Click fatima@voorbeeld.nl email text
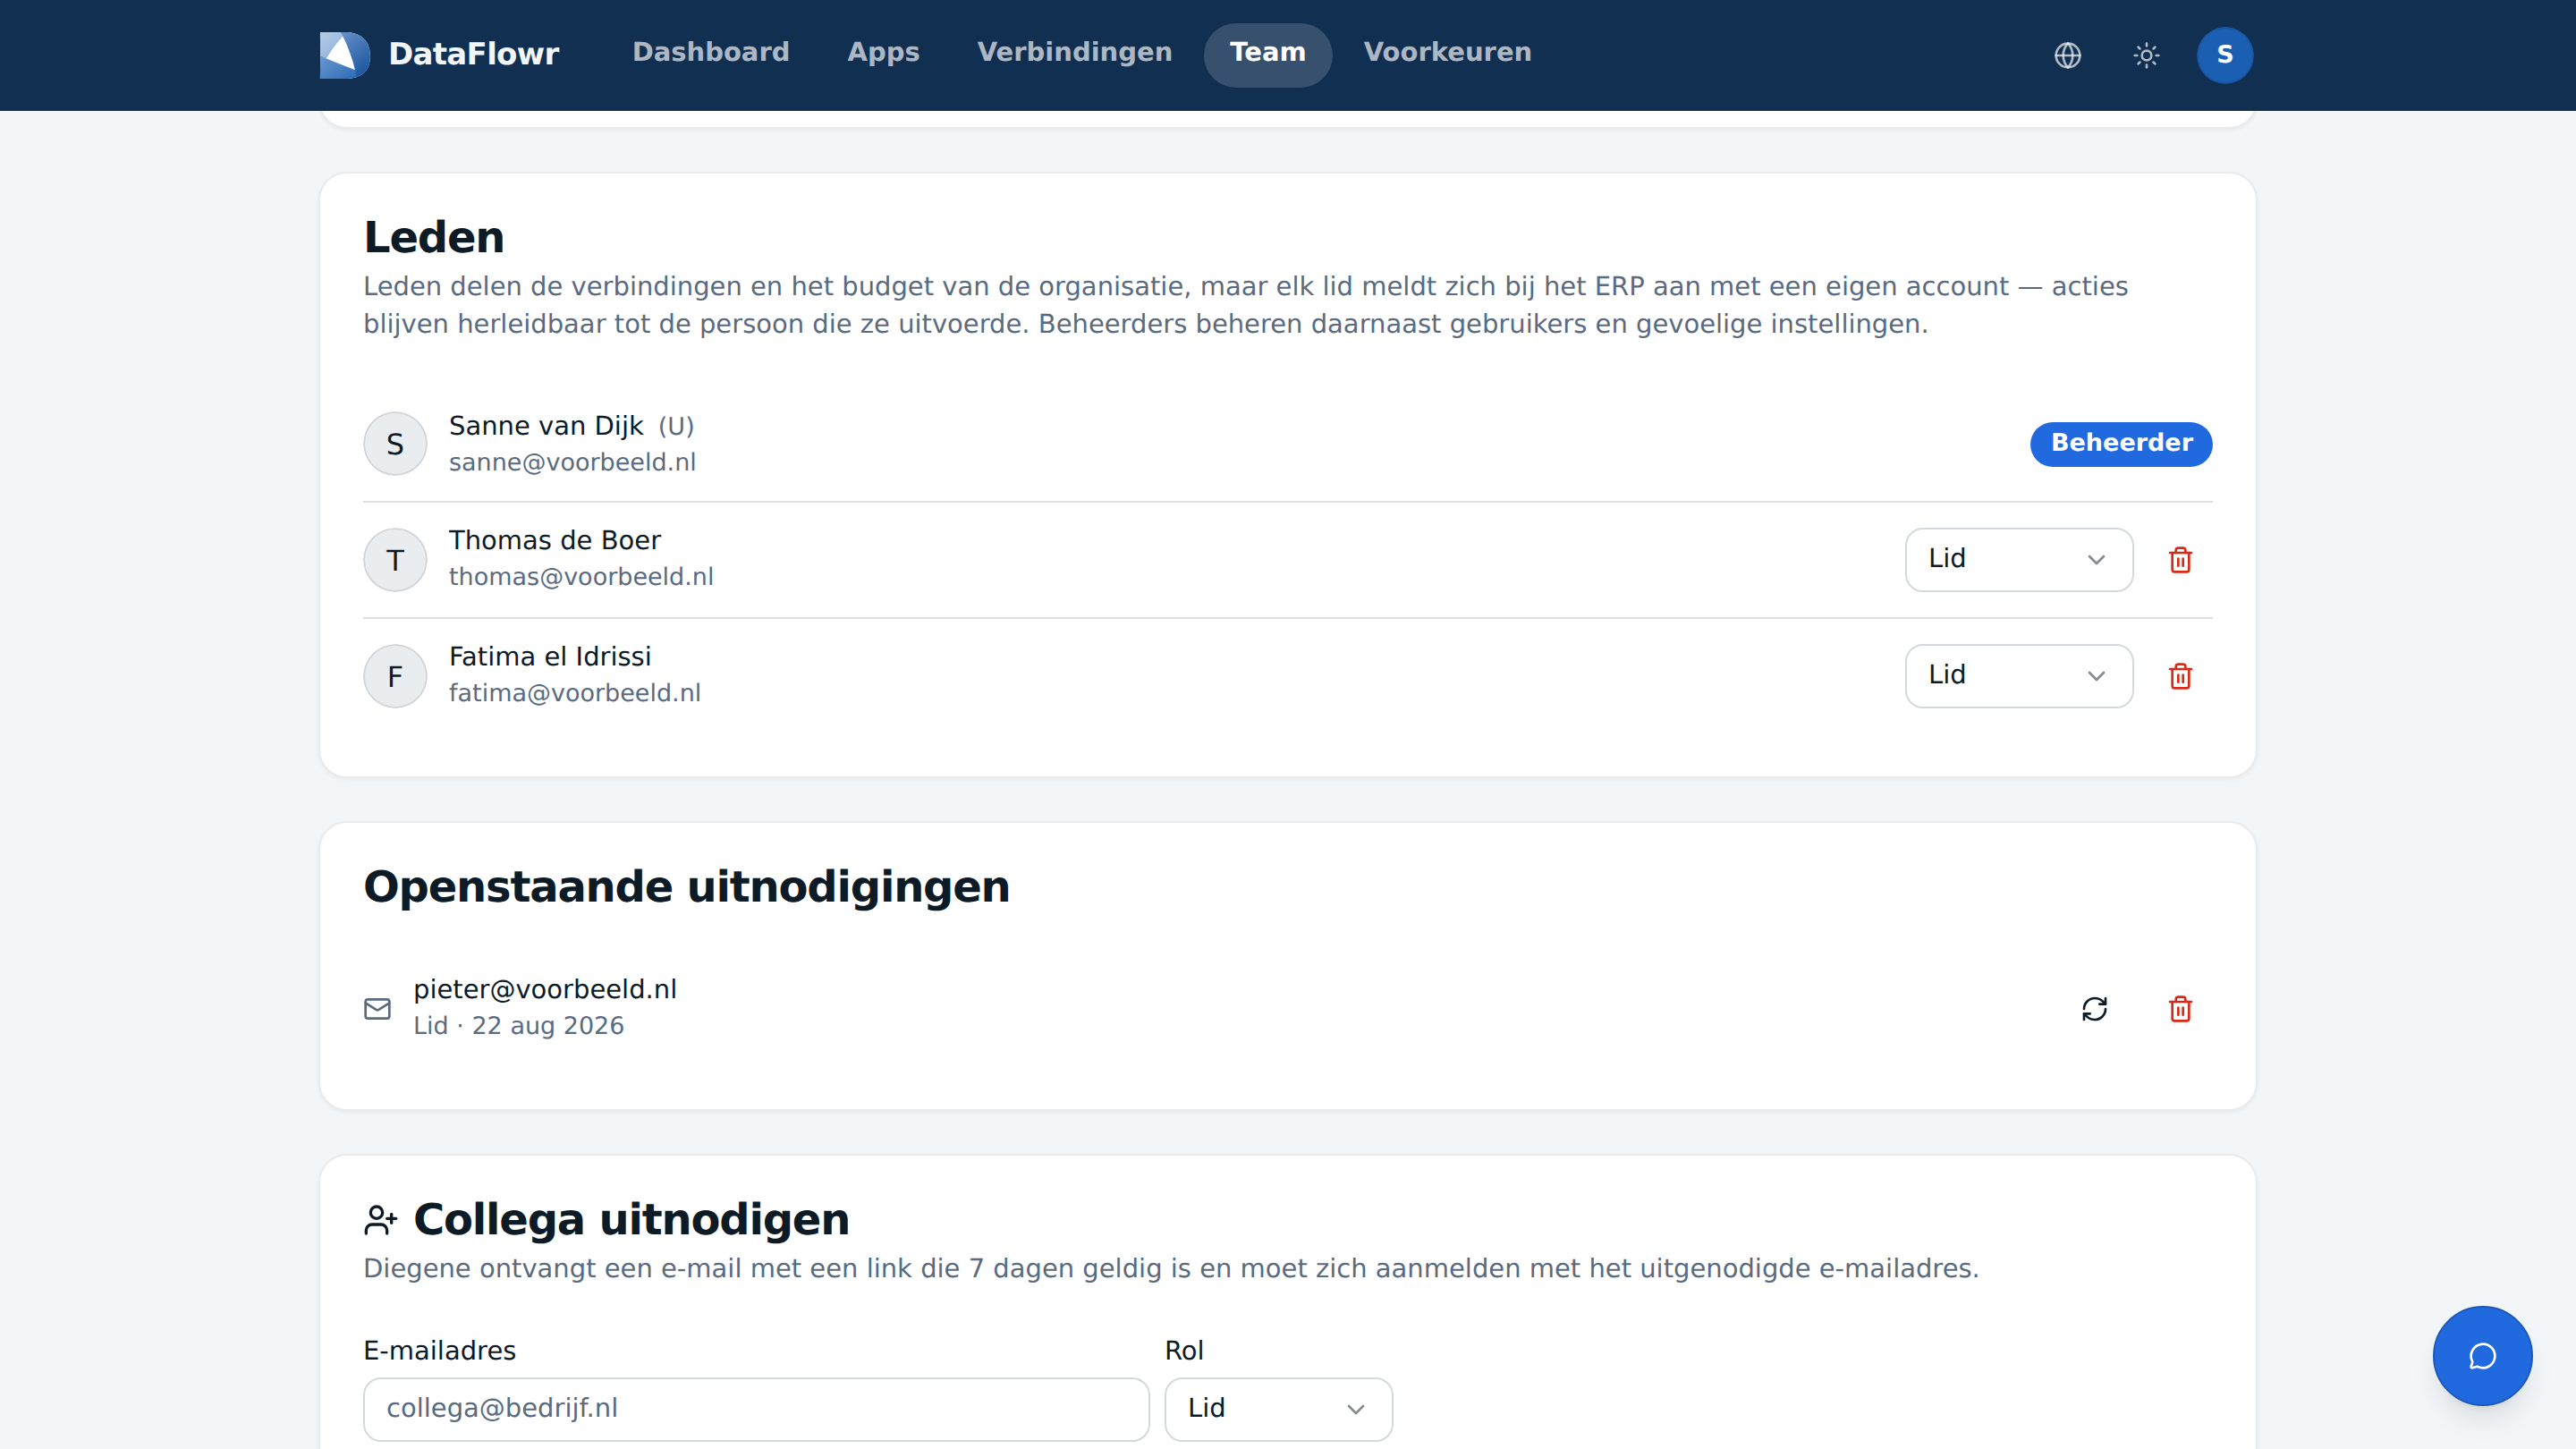The width and height of the screenshot is (2576, 1449). 575,693
